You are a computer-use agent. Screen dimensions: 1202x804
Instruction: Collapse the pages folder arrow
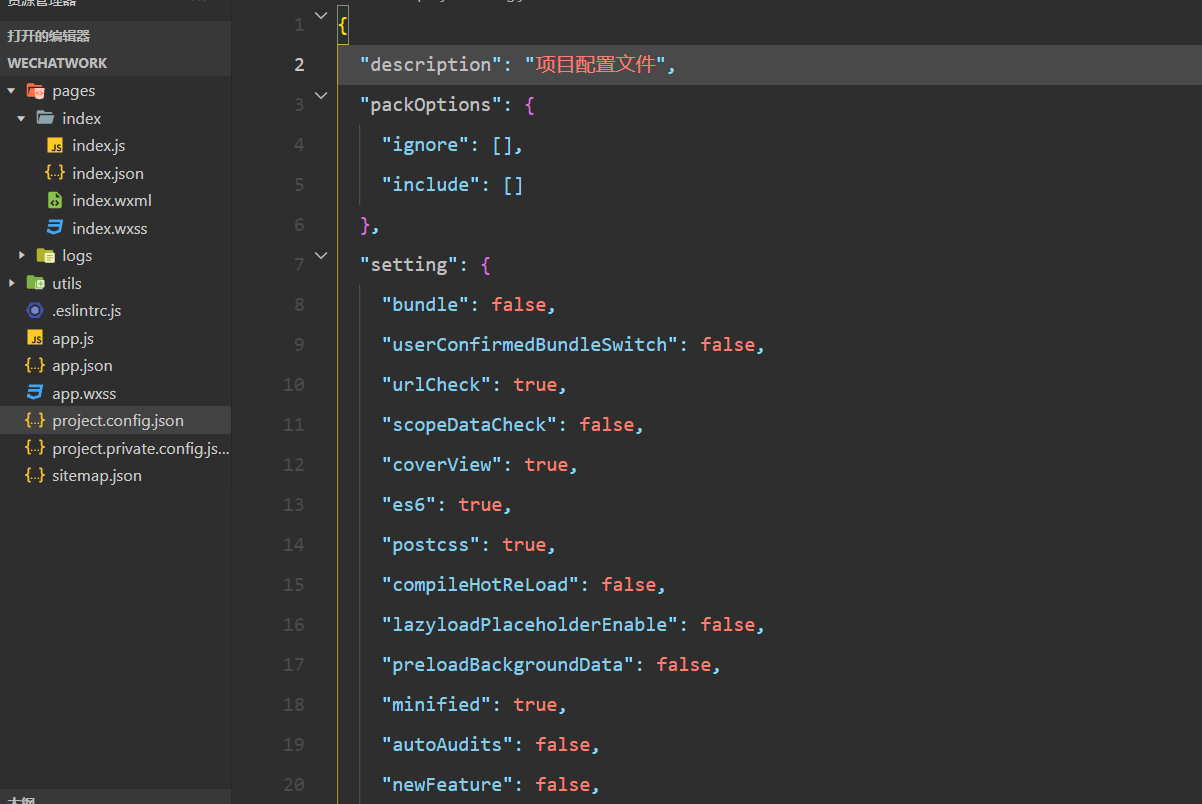[x=12, y=91]
